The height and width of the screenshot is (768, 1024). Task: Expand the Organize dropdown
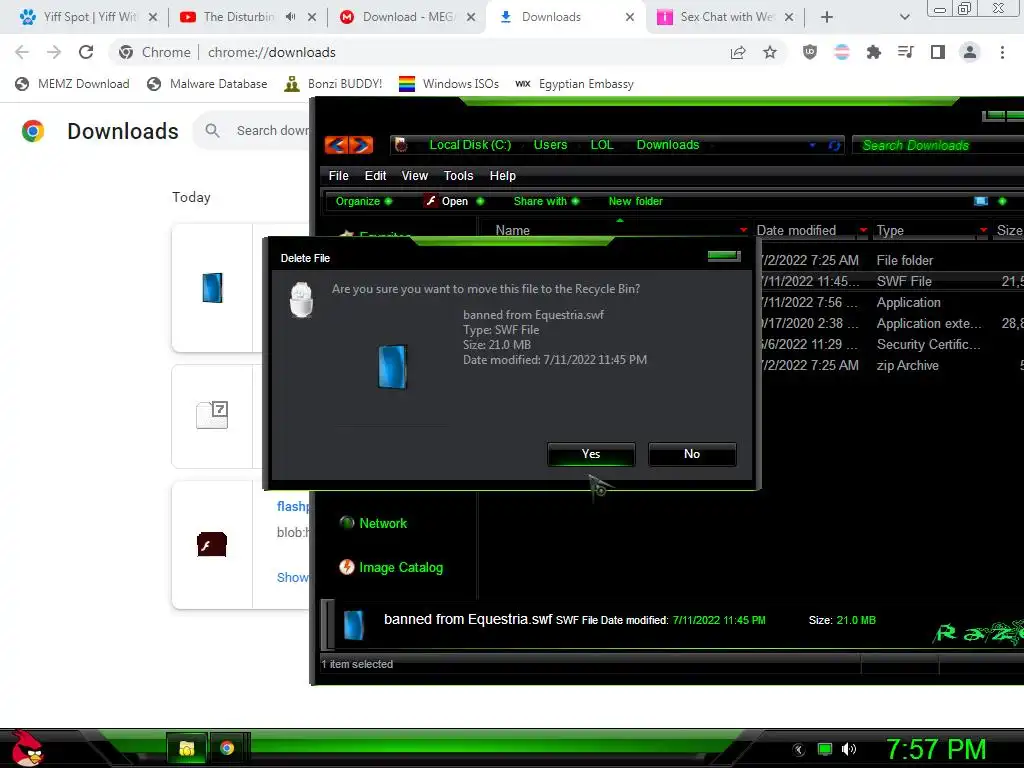[364, 201]
